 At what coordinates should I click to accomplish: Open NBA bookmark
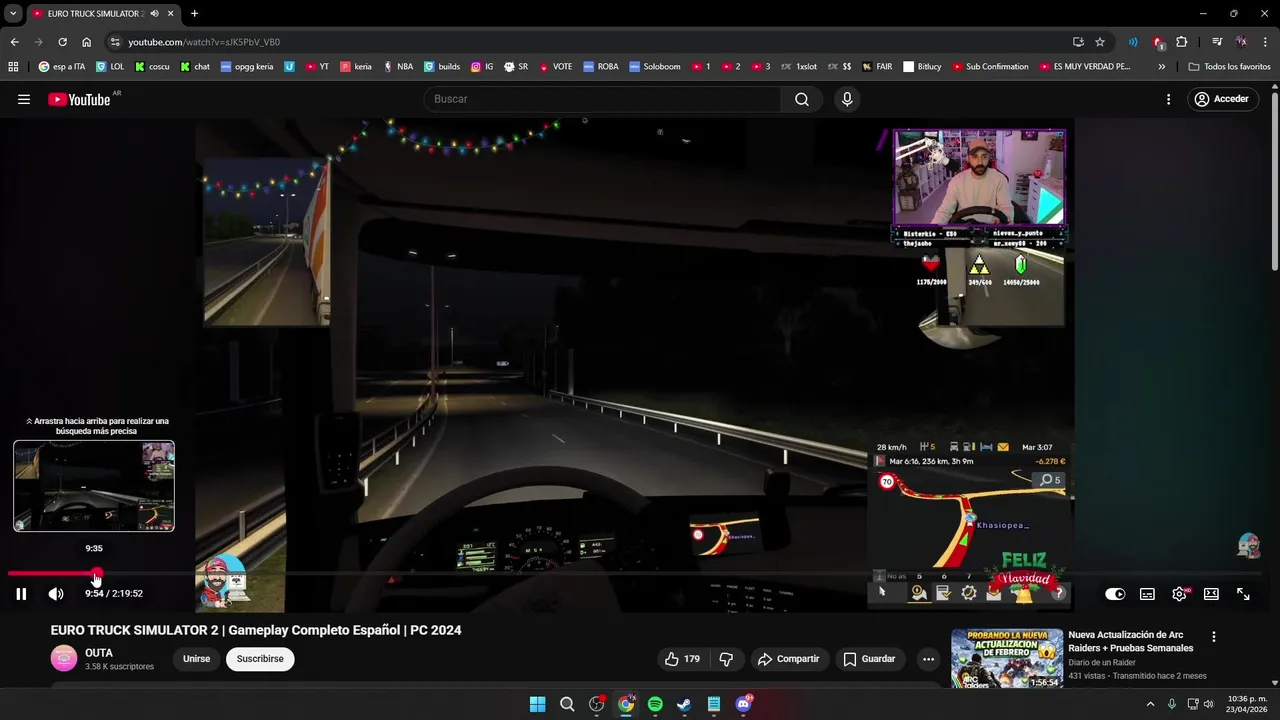397,67
